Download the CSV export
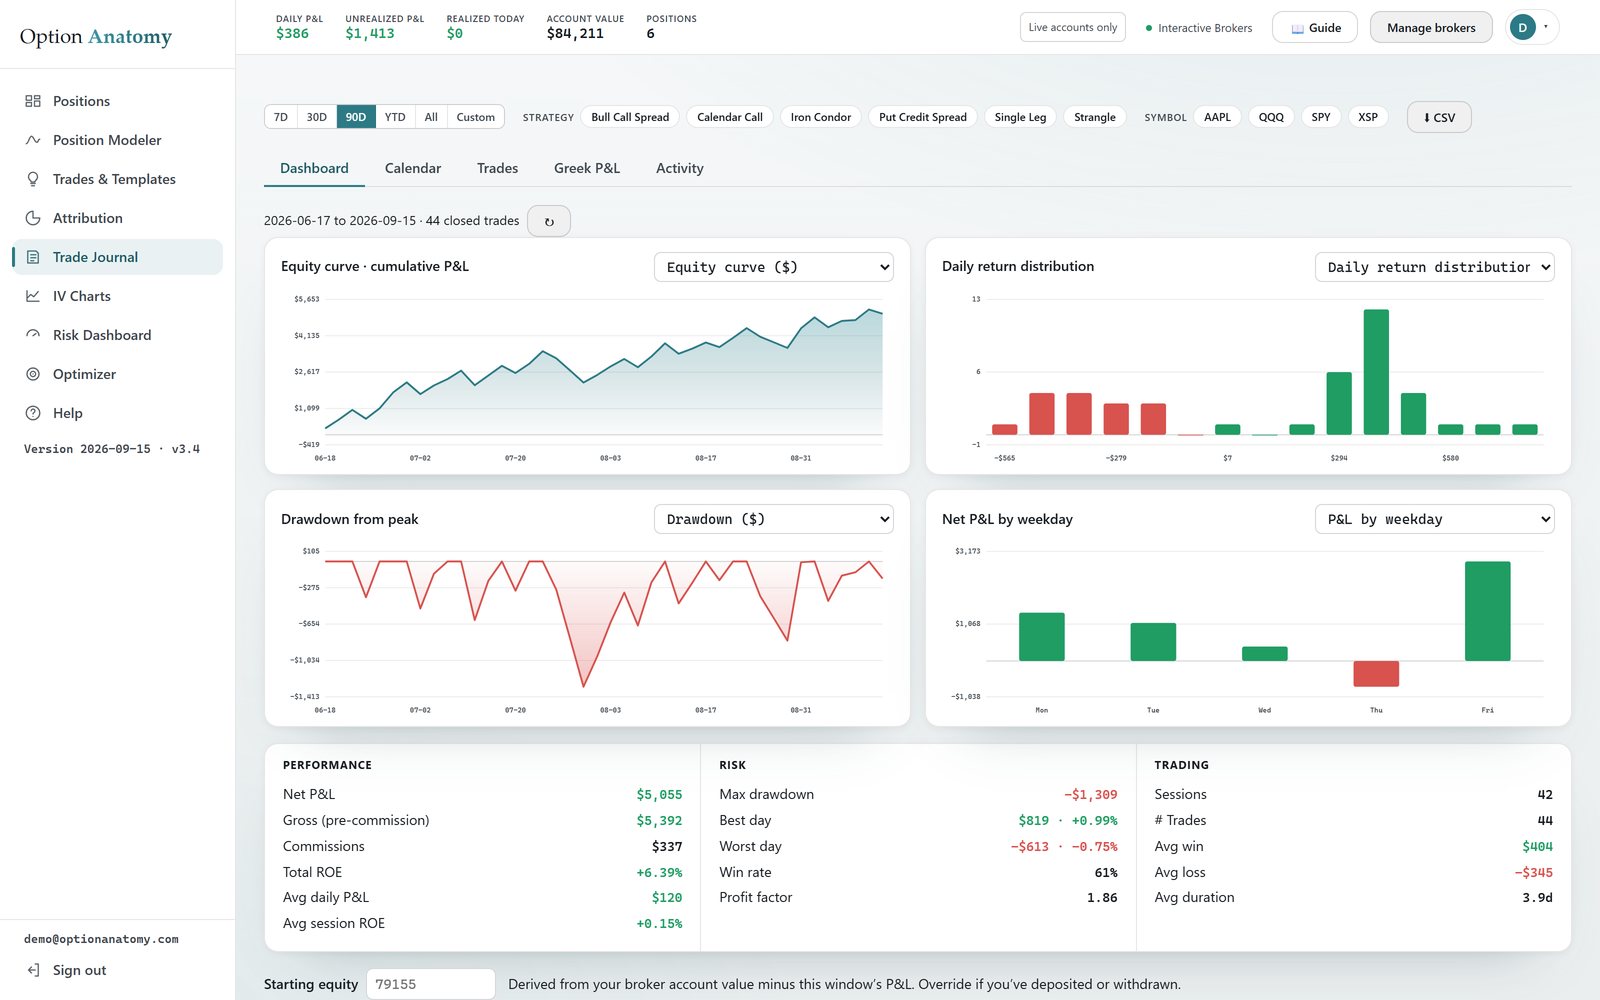1600x1000 pixels. [x=1439, y=117]
